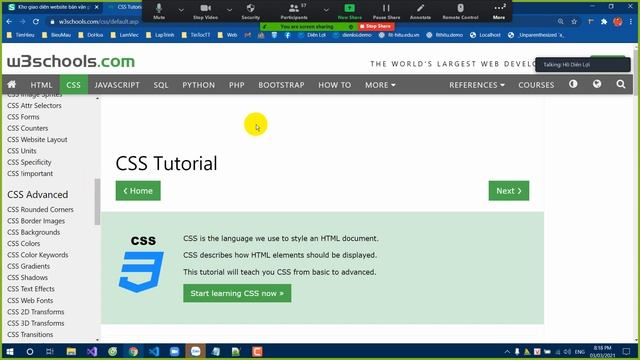Open Zoom More options menu

[499, 11]
